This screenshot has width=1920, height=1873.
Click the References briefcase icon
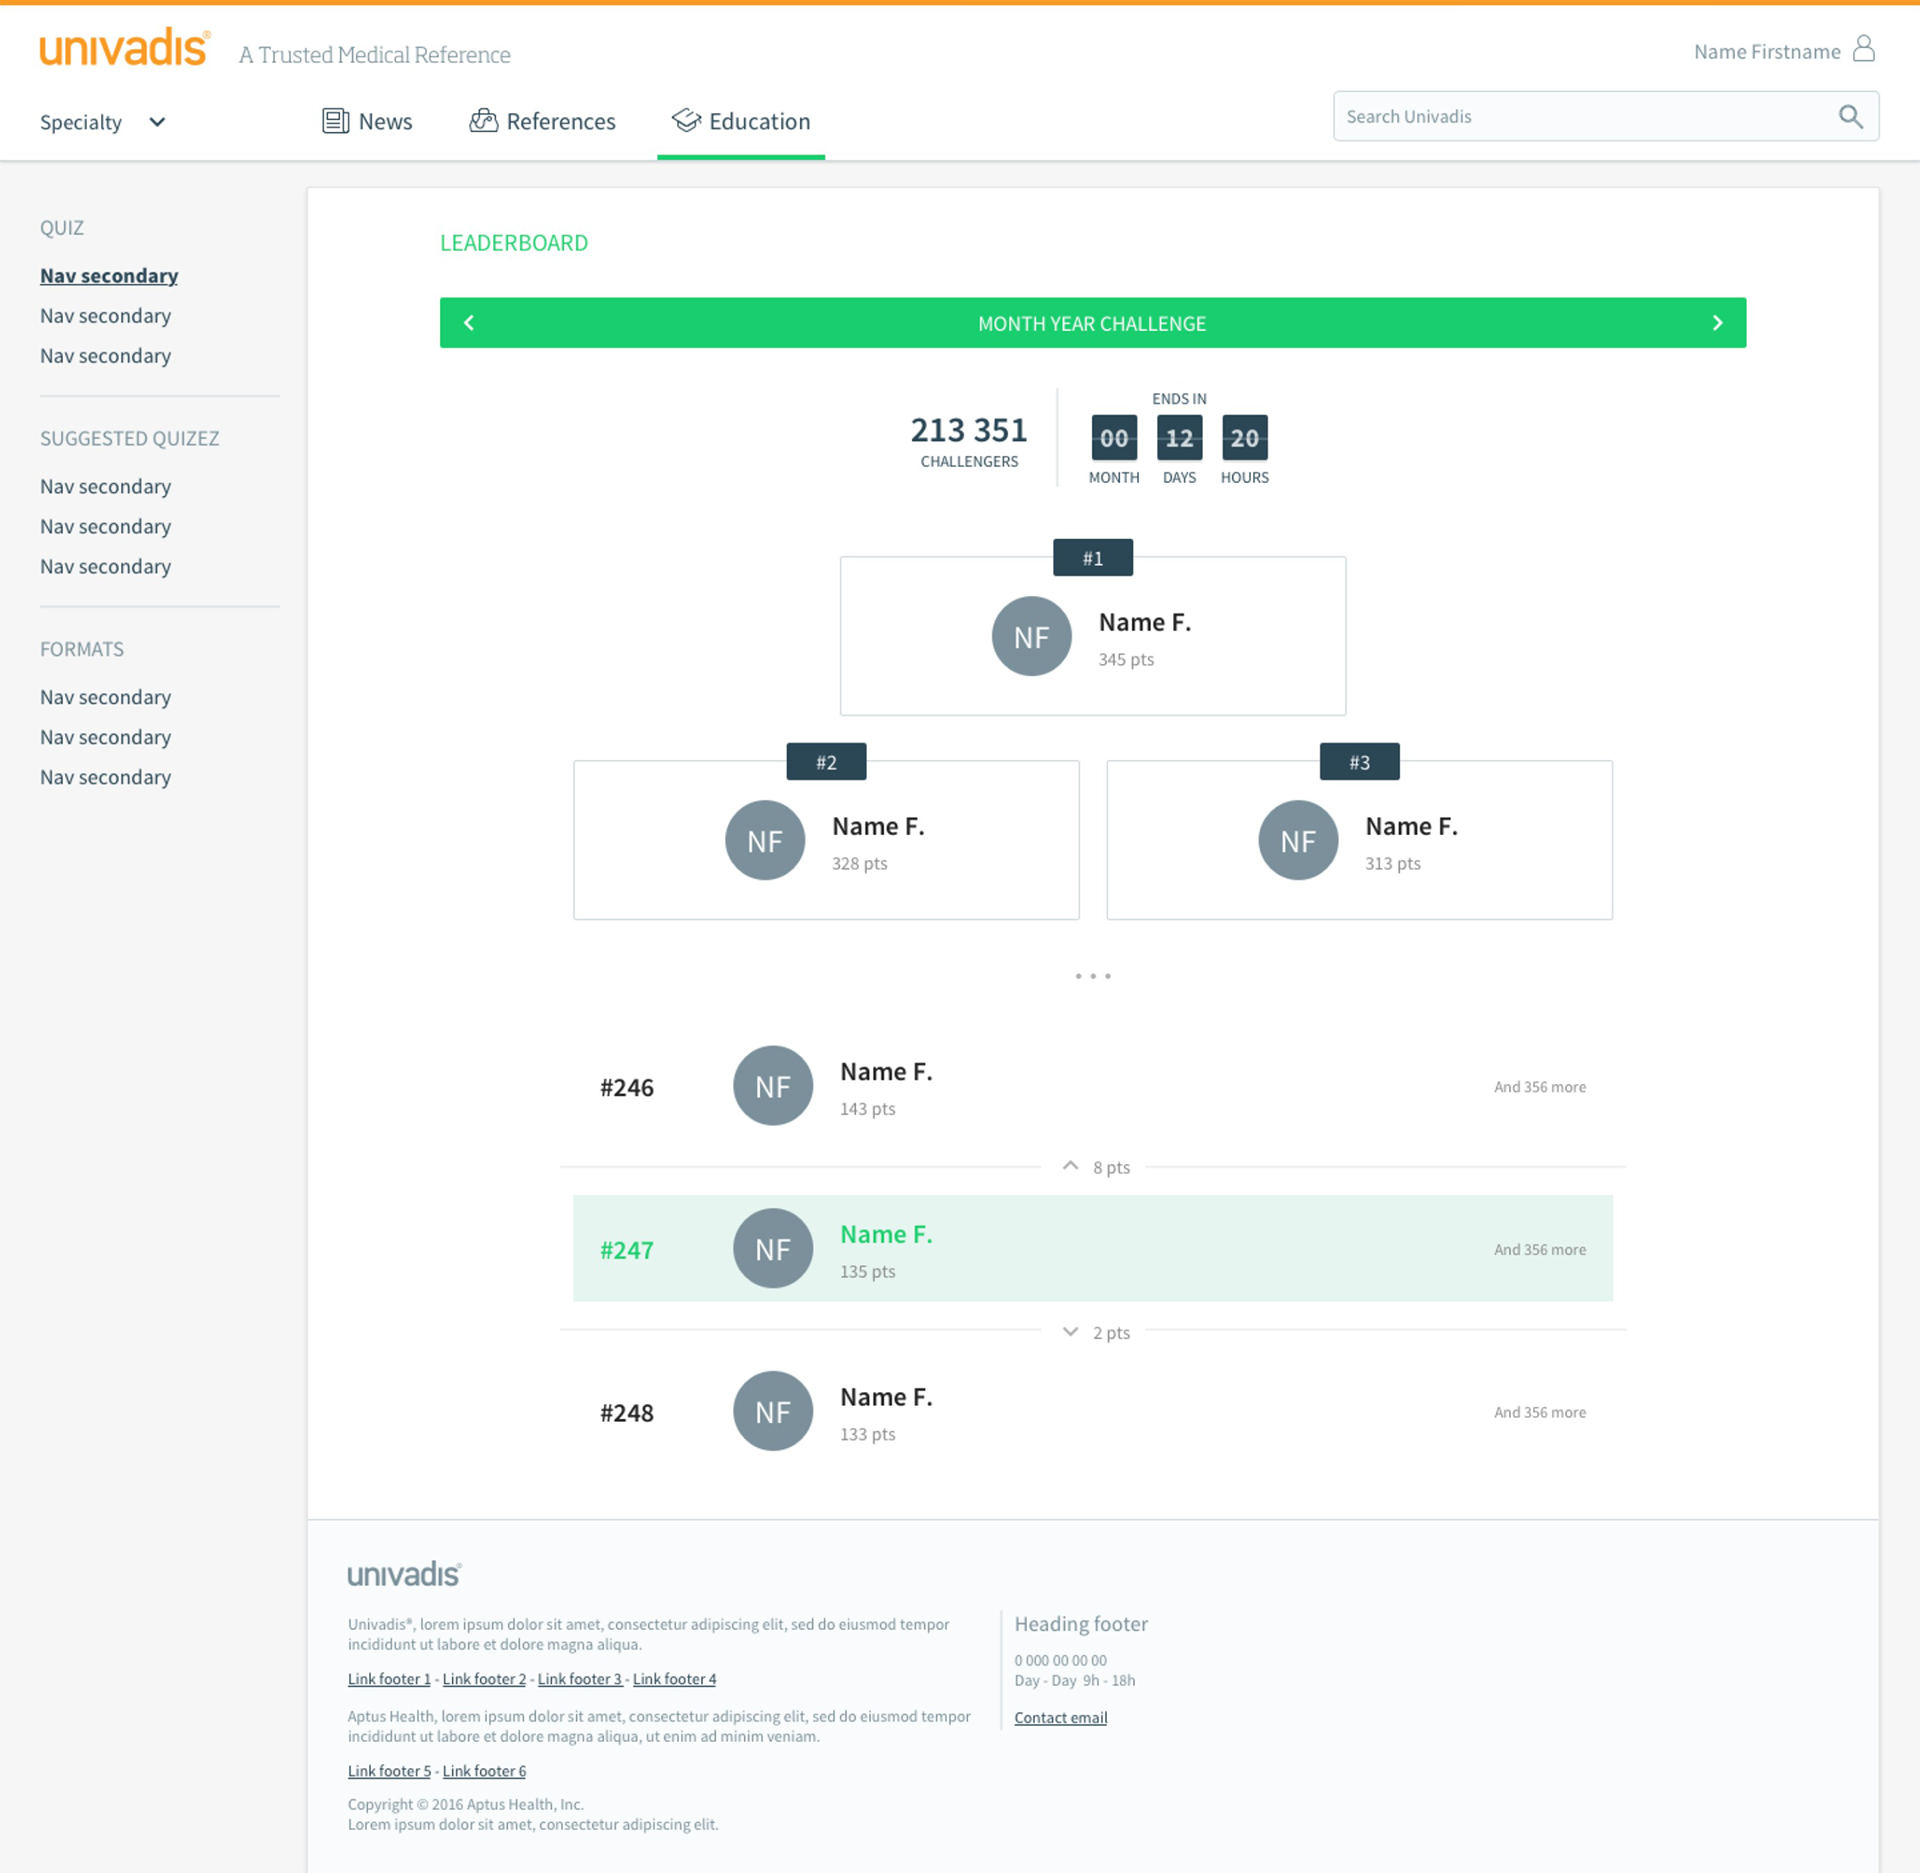[484, 121]
